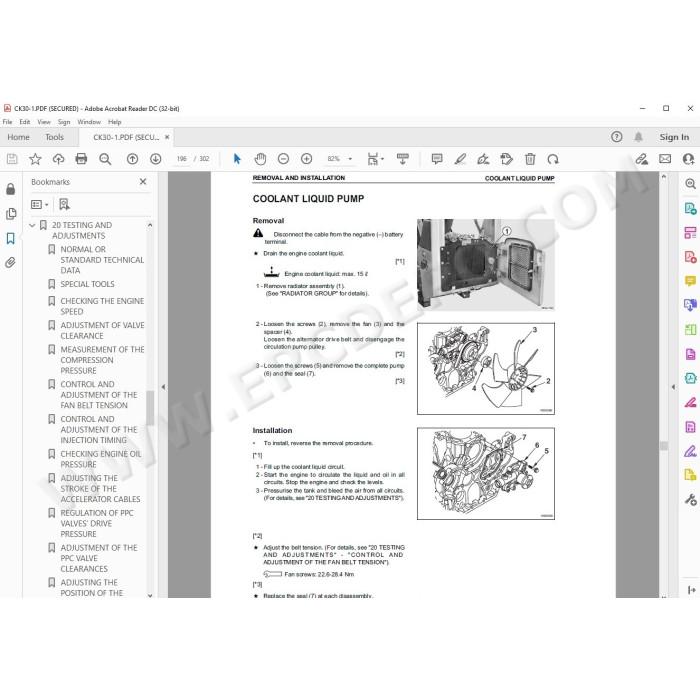Image resolution: width=700 pixels, height=700 pixels.
Task: Go to next page arrow icon
Action: click(x=156, y=159)
